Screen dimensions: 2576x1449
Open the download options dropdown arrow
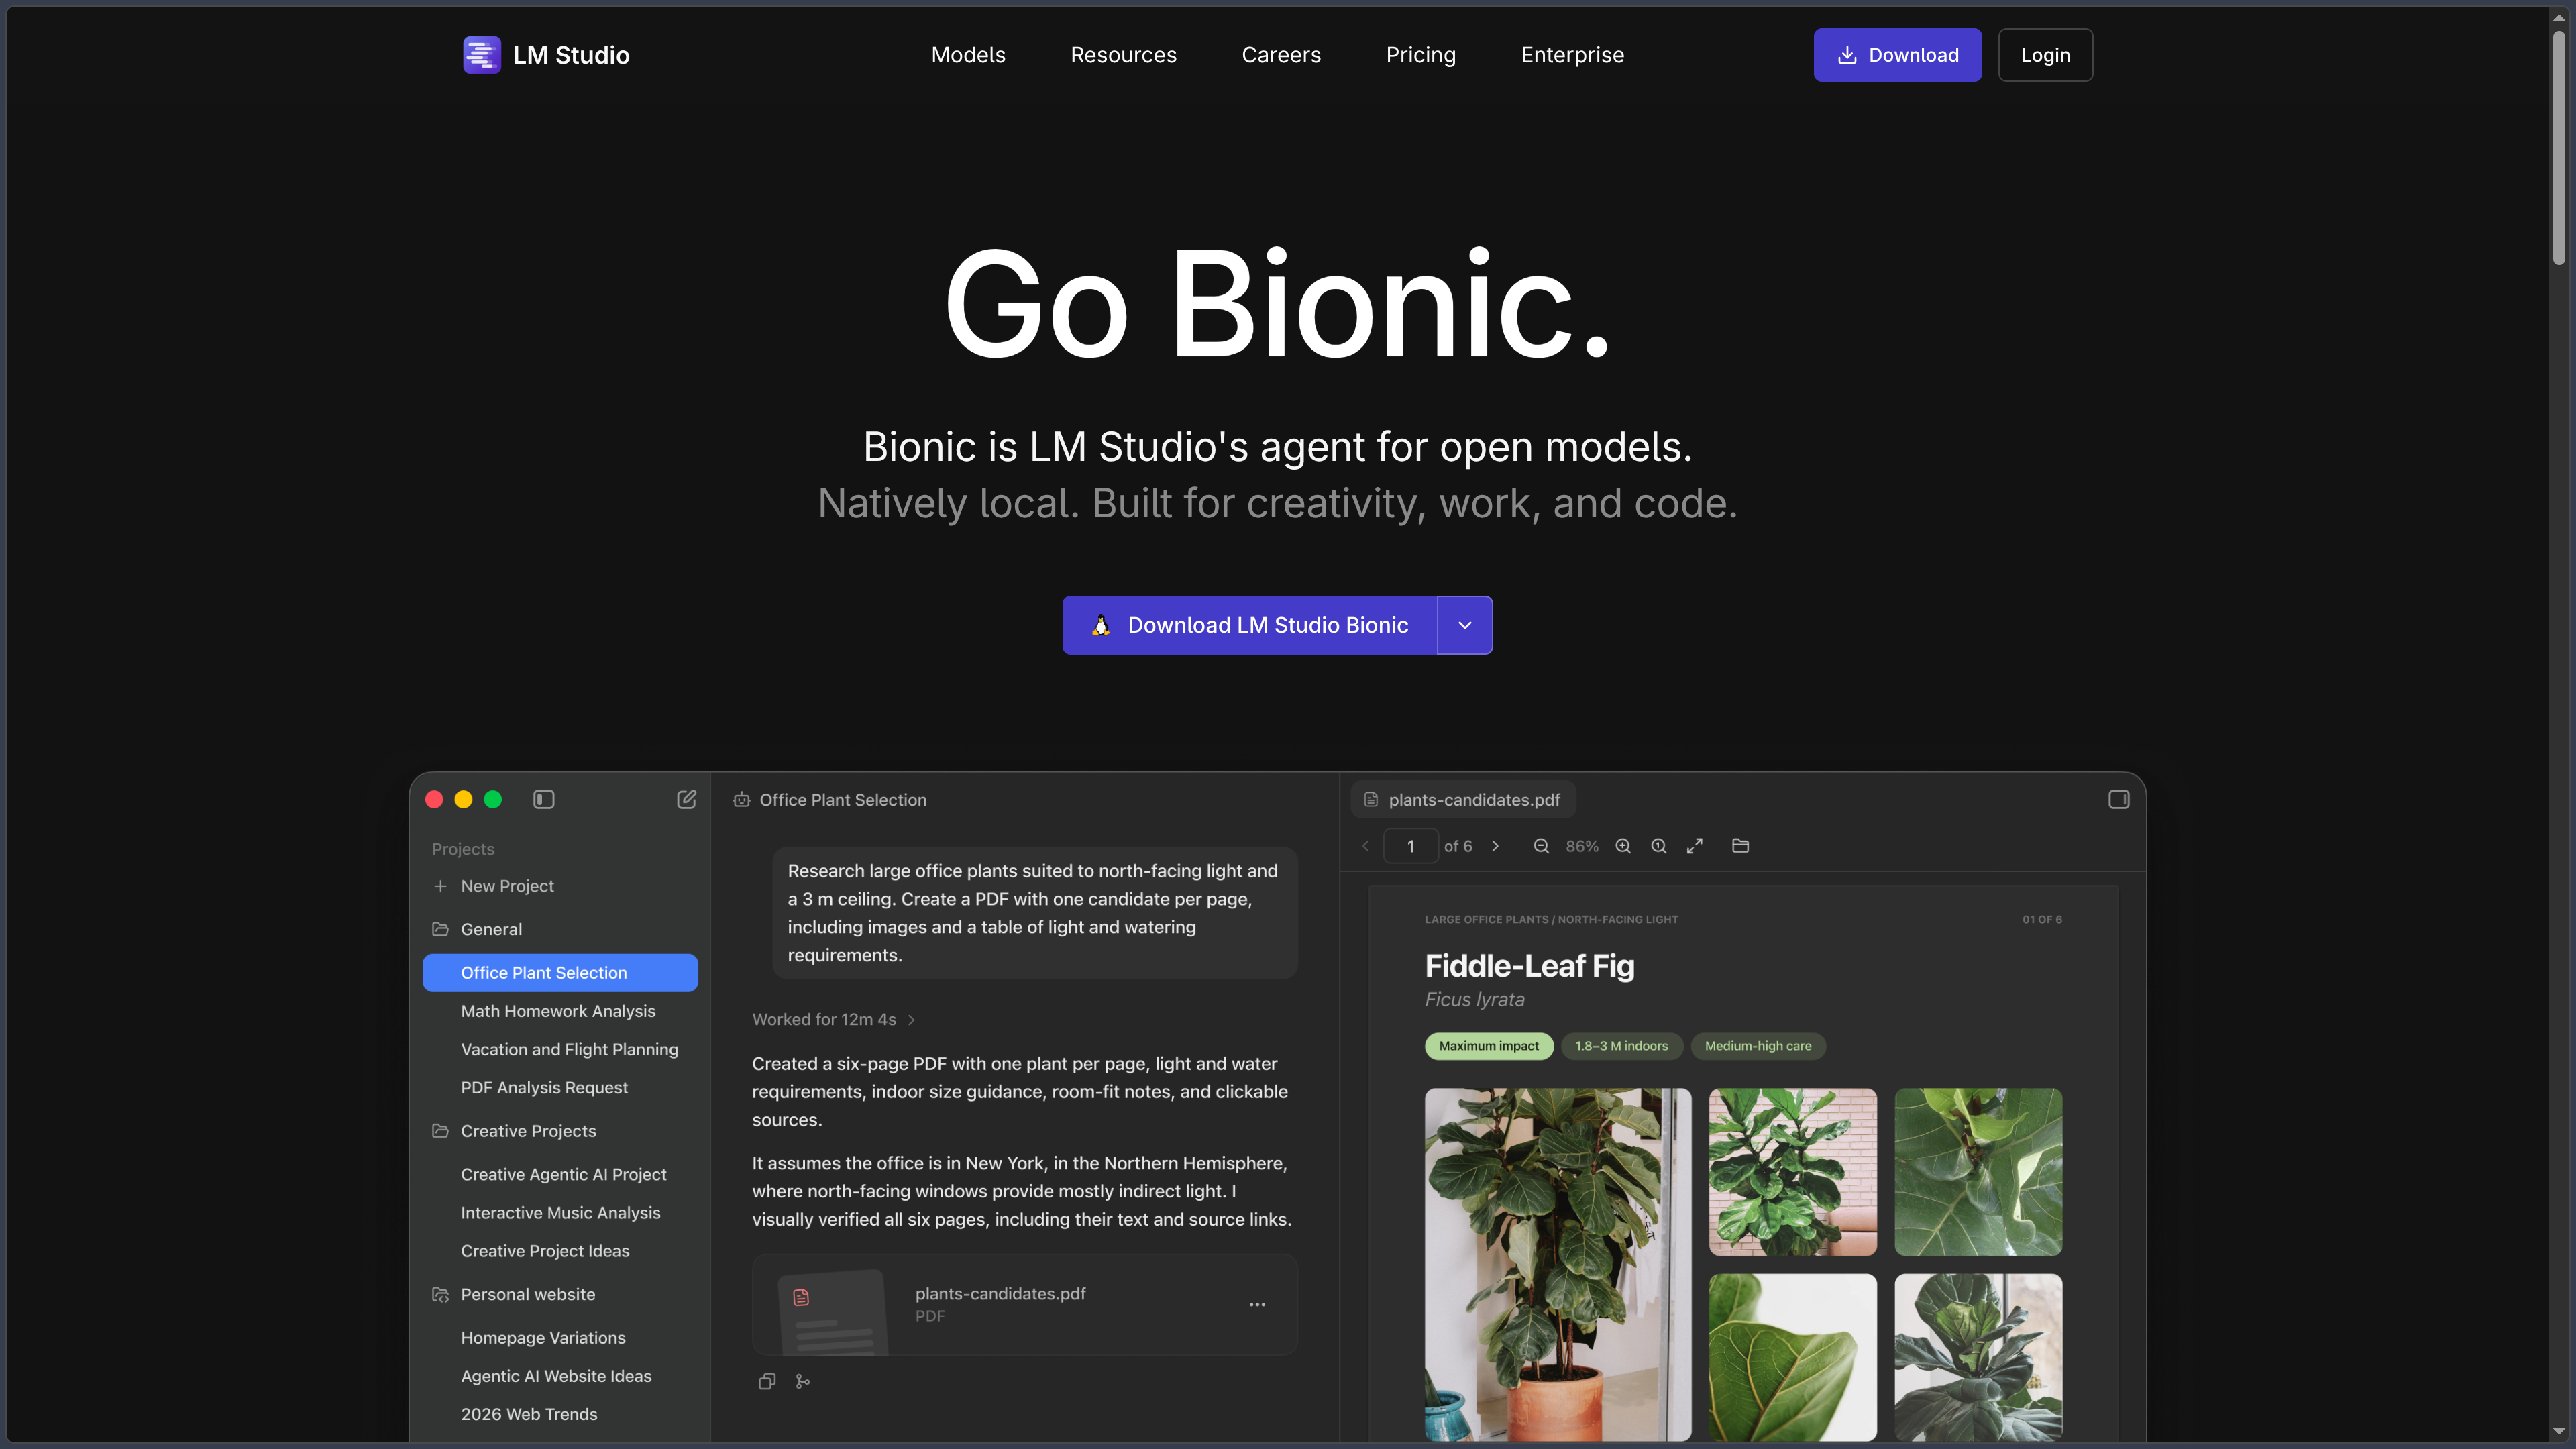[x=1464, y=625]
